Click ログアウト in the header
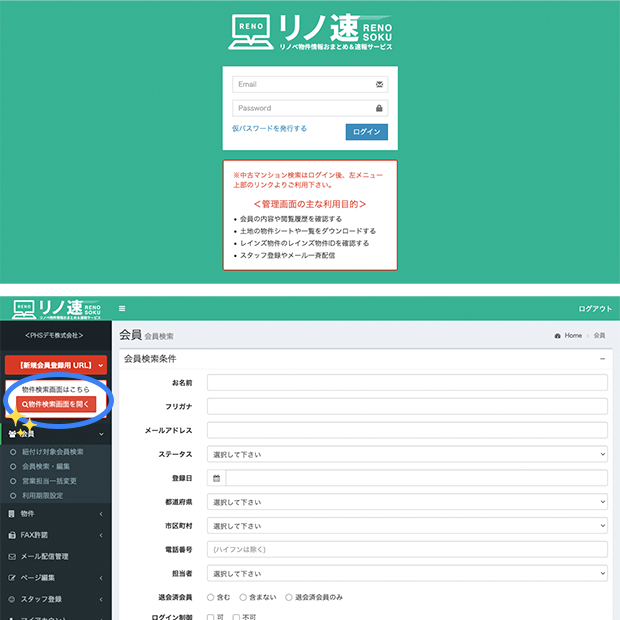 click(x=595, y=309)
